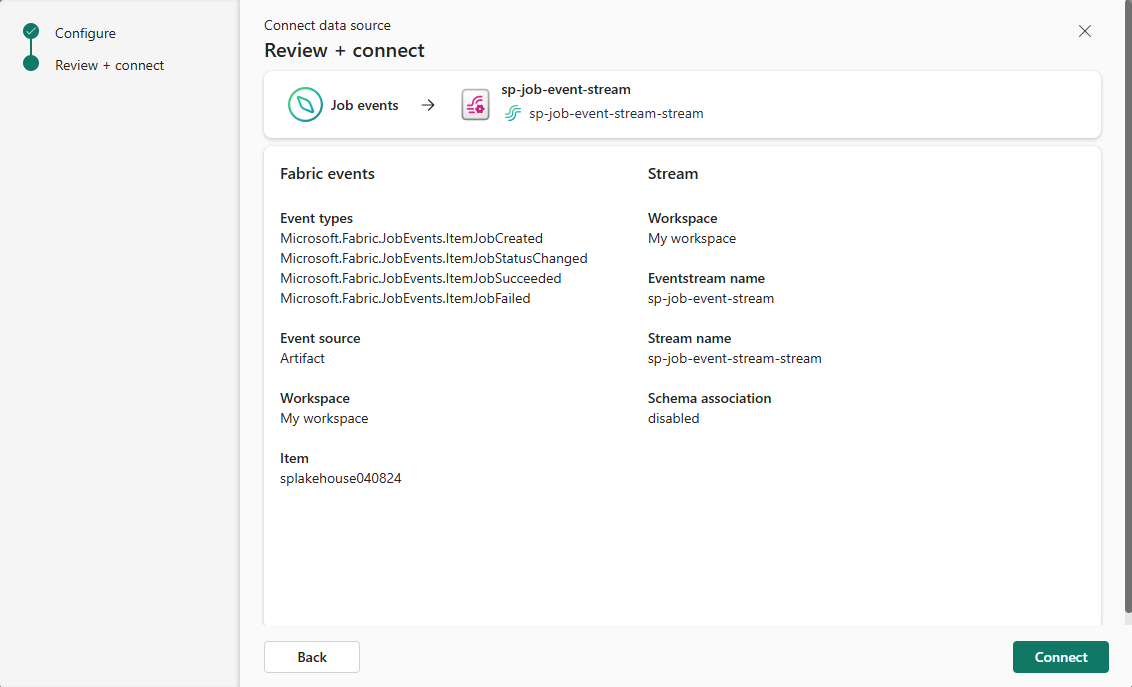Image resolution: width=1132 pixels, height=687 pixels.
Task: Select Microsoft.Fabric.JobEvents.ItemJobStatusChanged event type
Action: (434, 258)
